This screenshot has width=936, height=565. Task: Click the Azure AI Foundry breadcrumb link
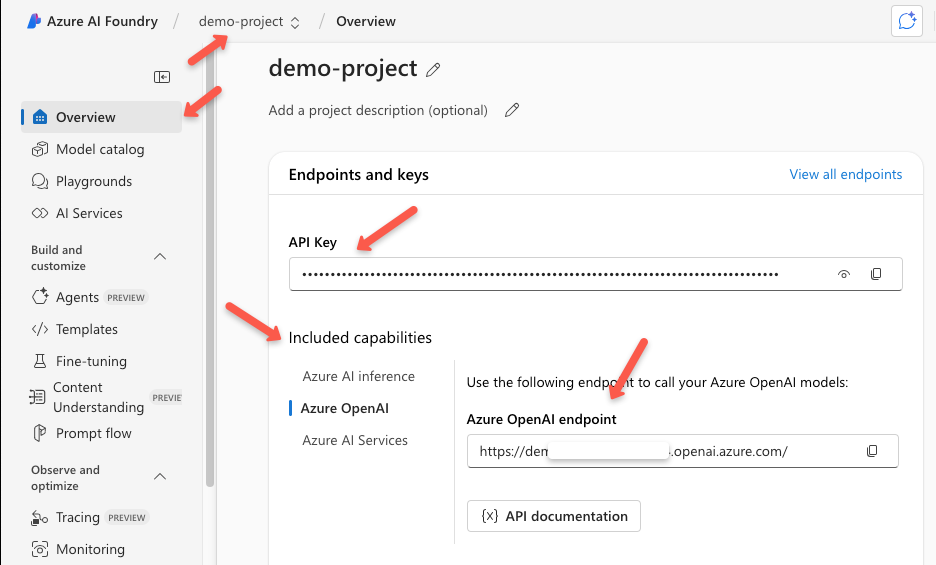pyautogui.click(x=102, y=22)
